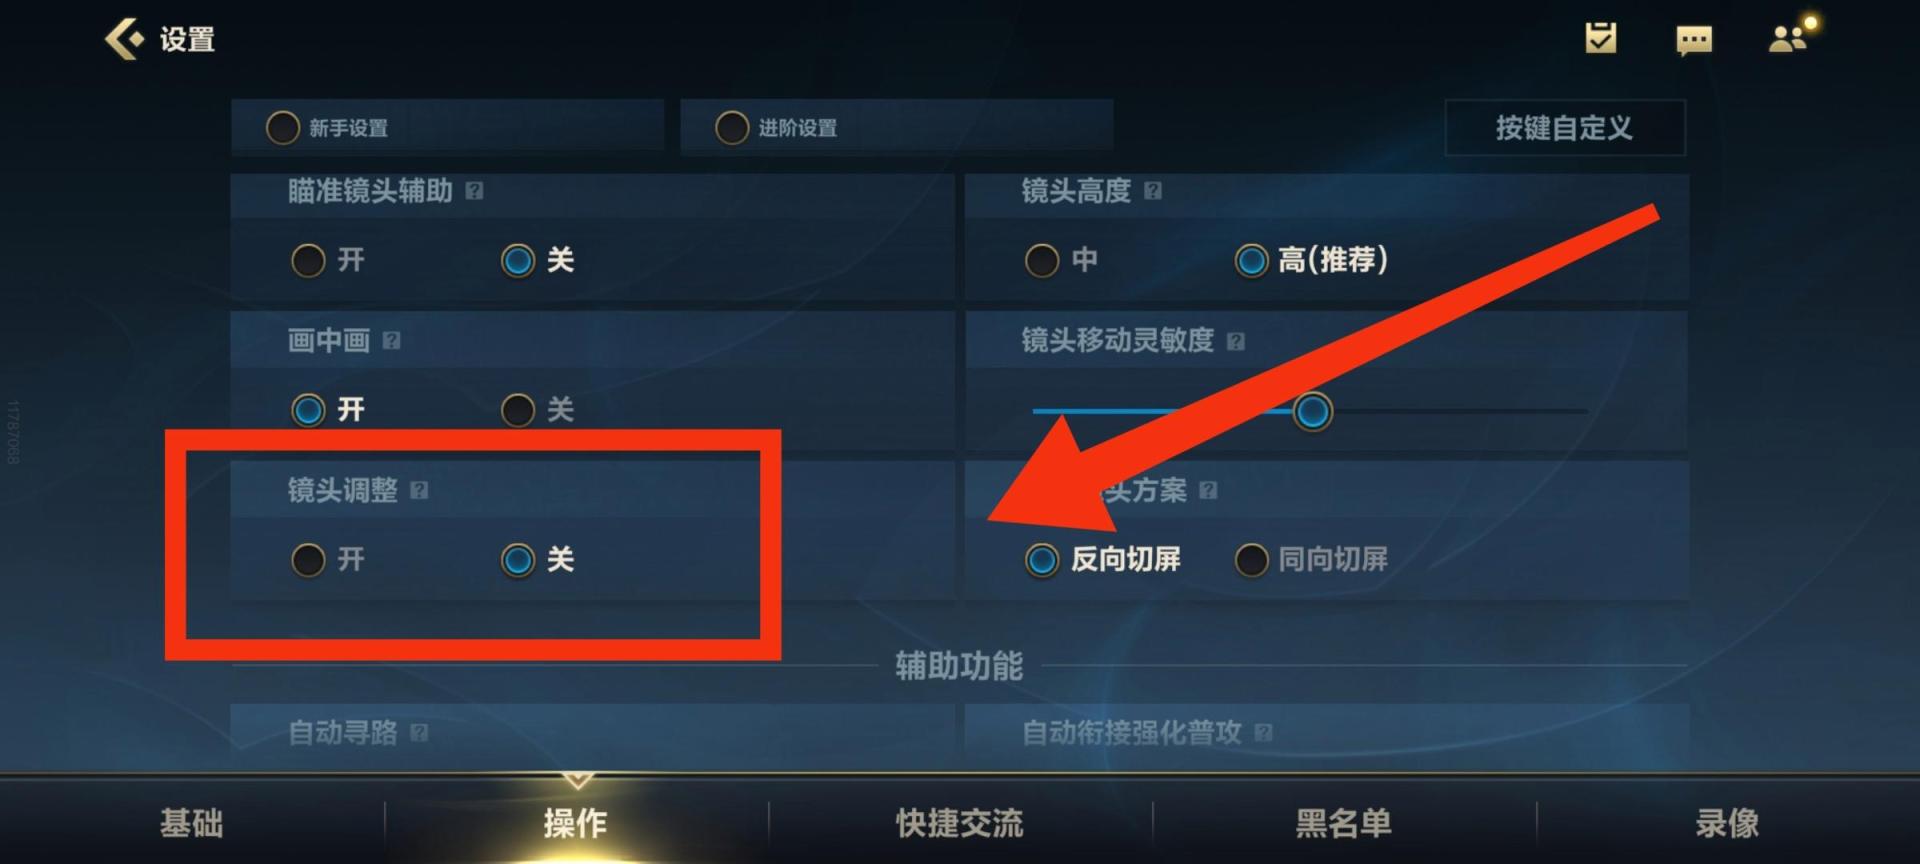
Task: Go back using the 设置 back arrow
Action: point(126,40)
